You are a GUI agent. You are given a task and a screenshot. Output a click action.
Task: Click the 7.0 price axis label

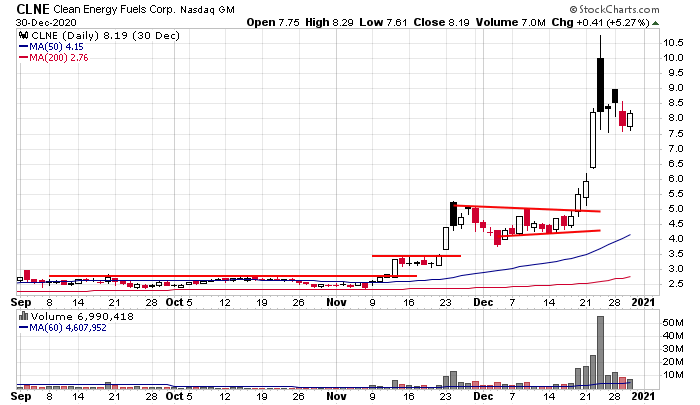coord(675,149)
